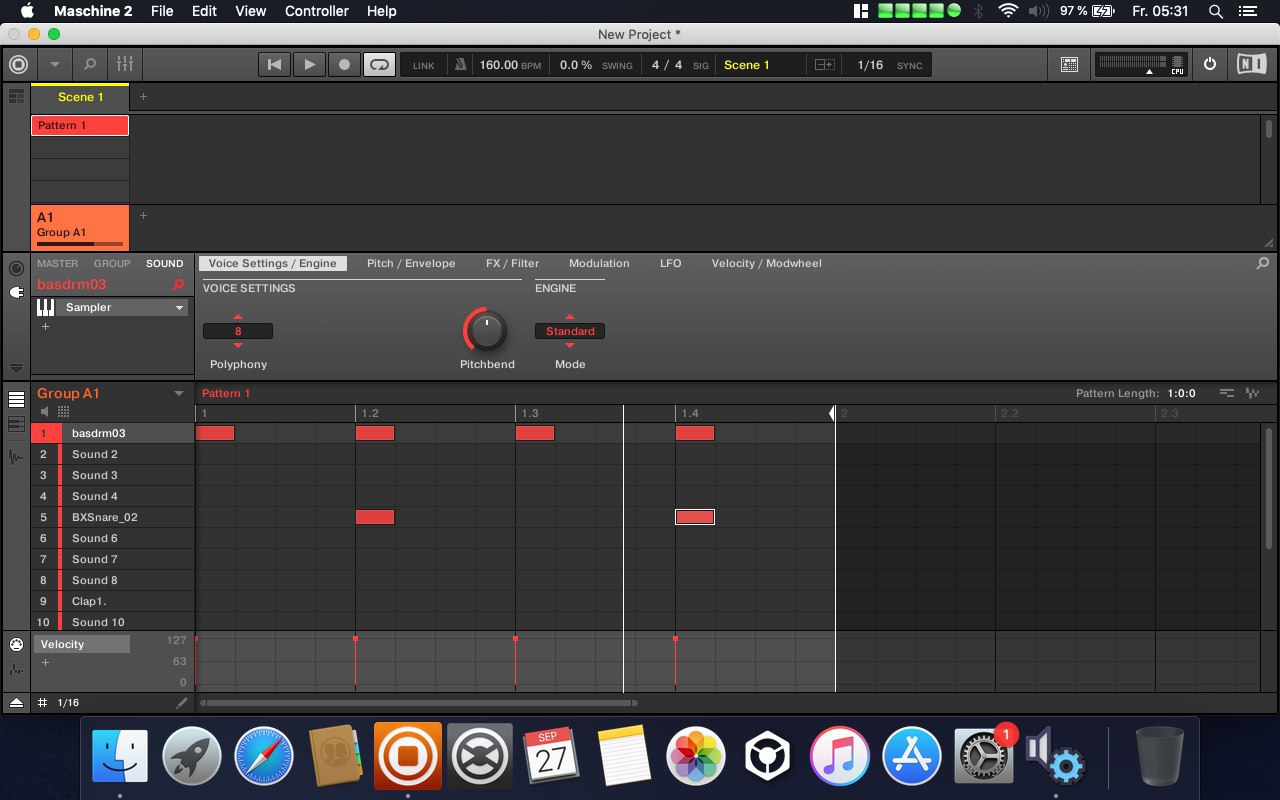1280x800 pixels.
Task: Select Pattern 1 in the arranger
Action: (x=80, y=126)
